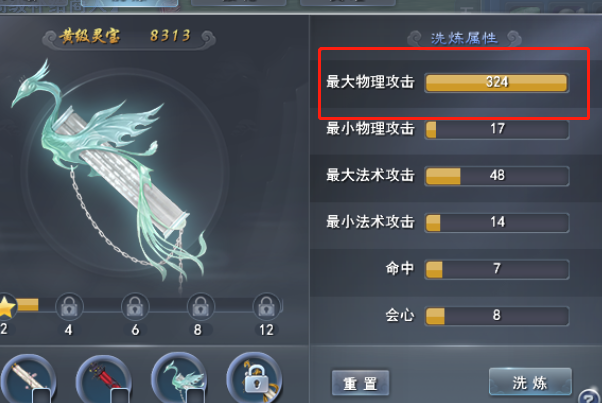Click the lock icon above level 4

tap(69, 307)
